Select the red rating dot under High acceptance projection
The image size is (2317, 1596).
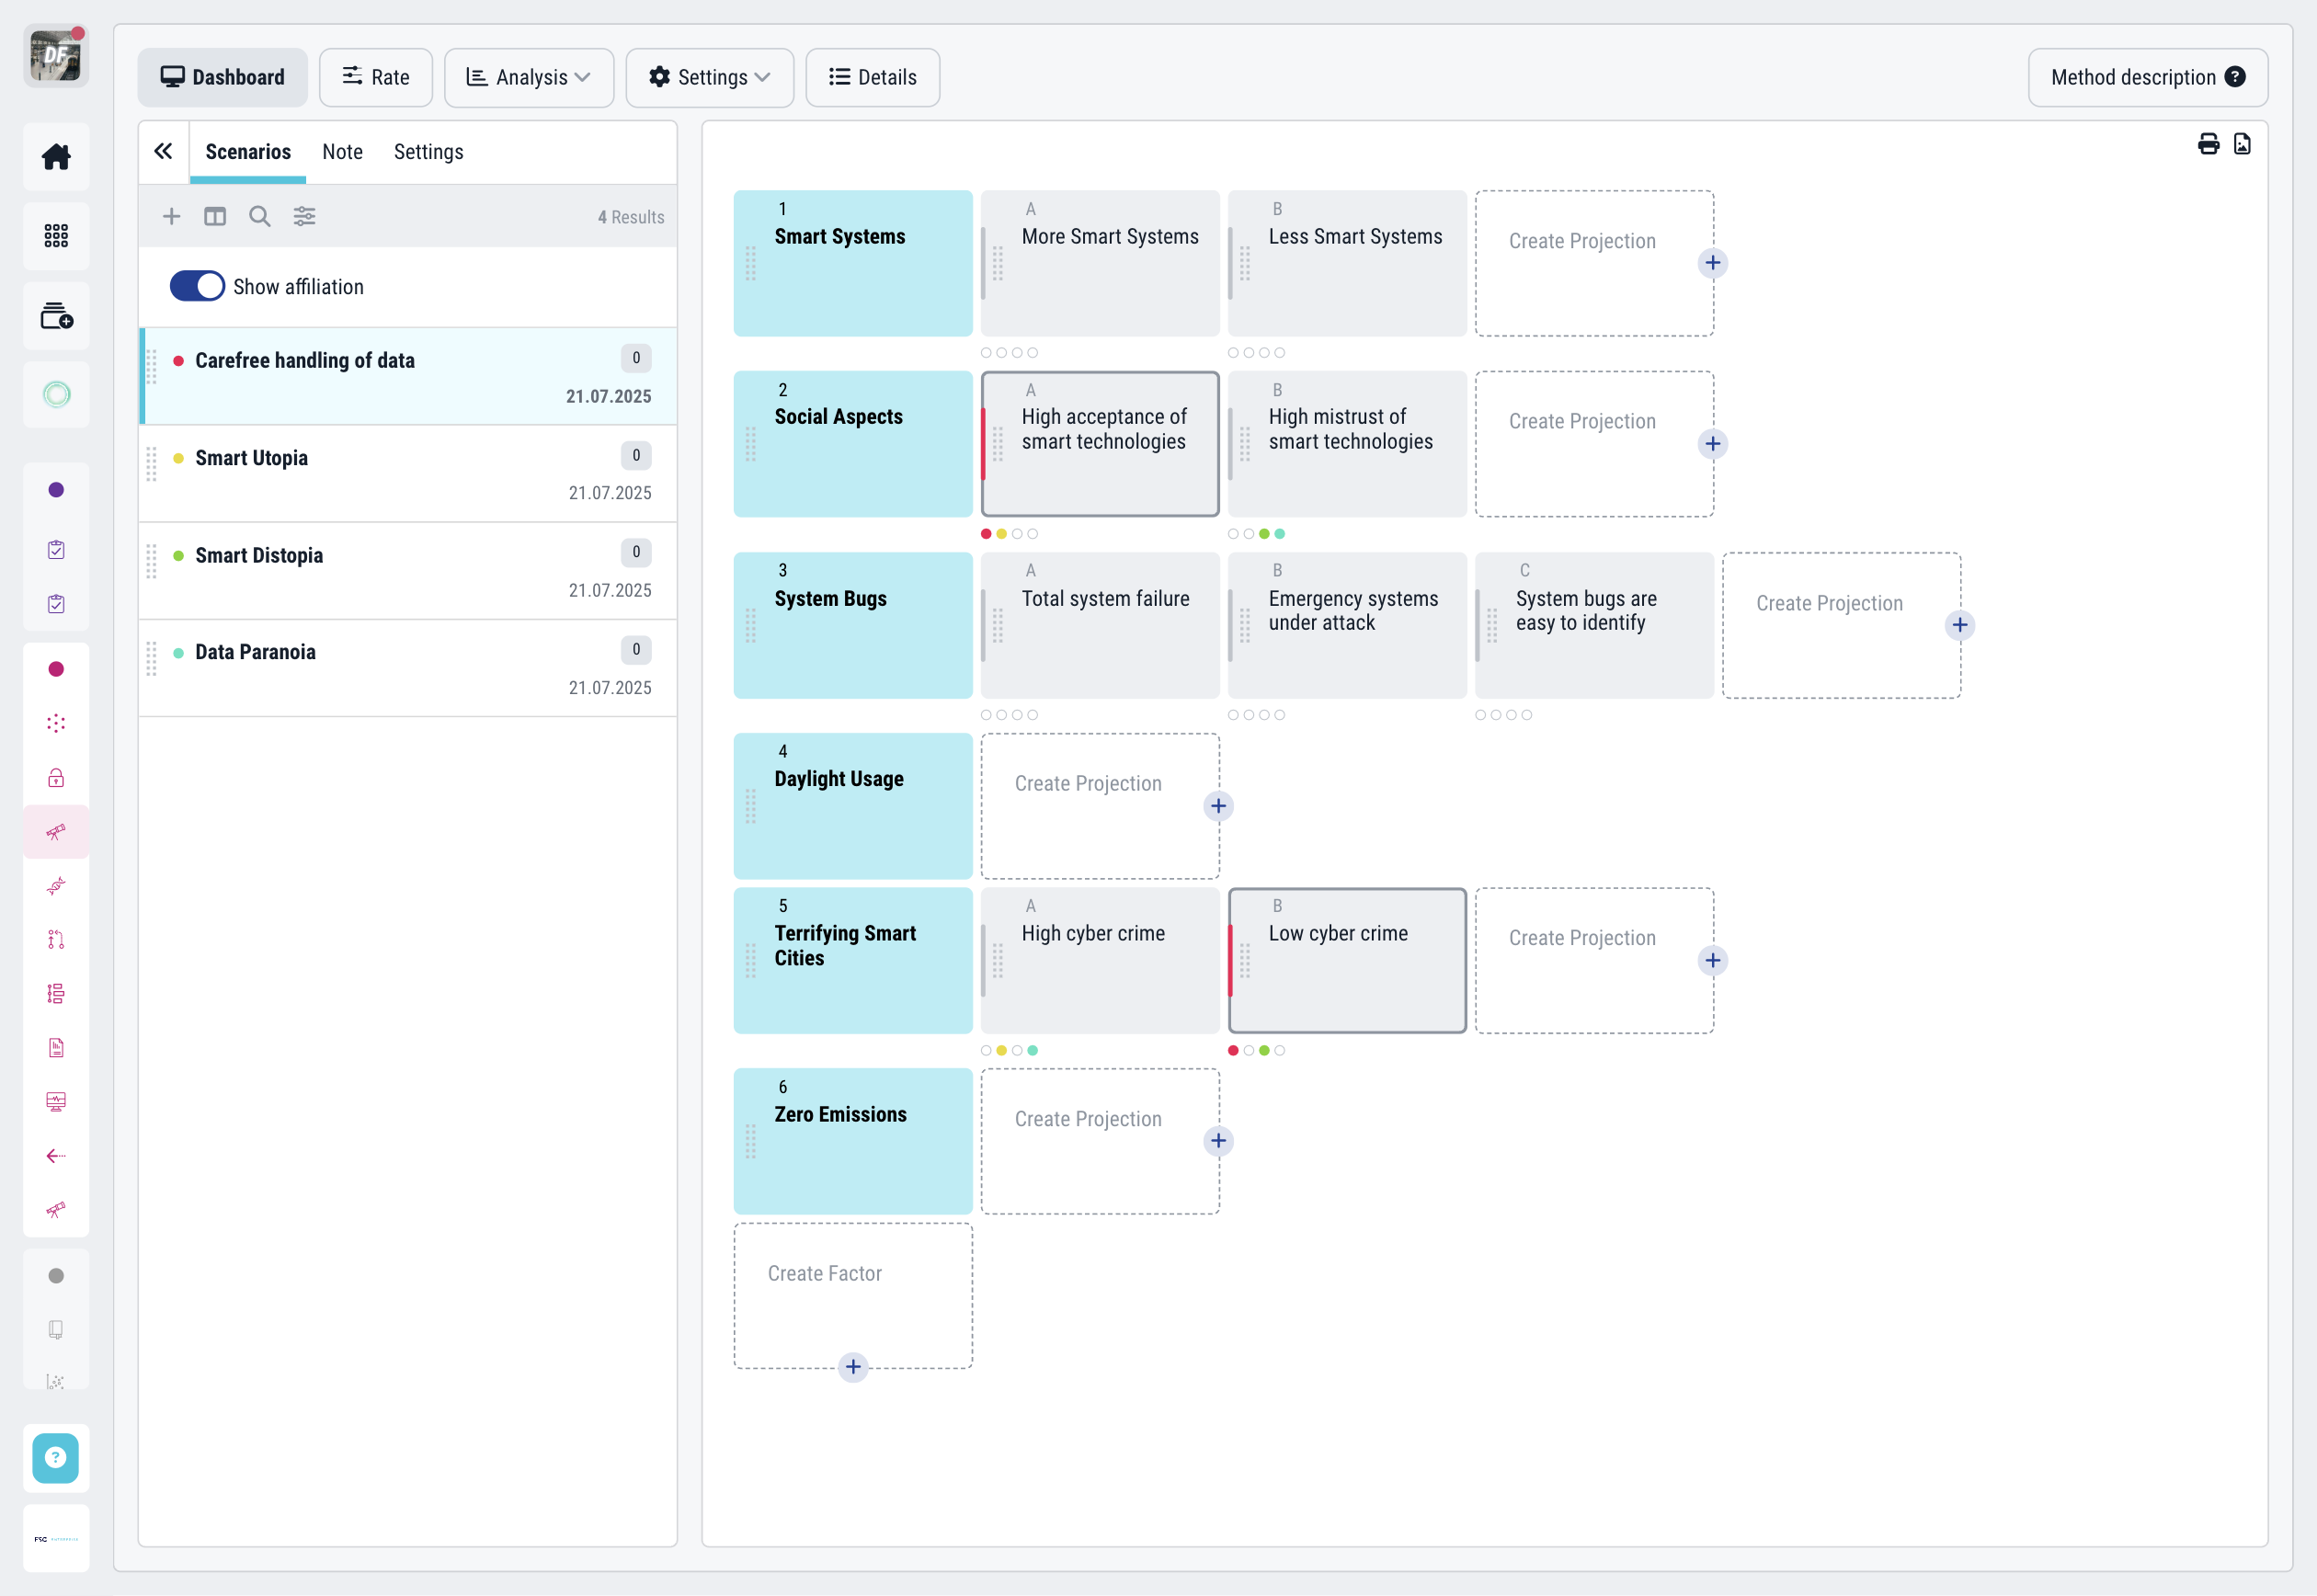(x=985, y=533)
